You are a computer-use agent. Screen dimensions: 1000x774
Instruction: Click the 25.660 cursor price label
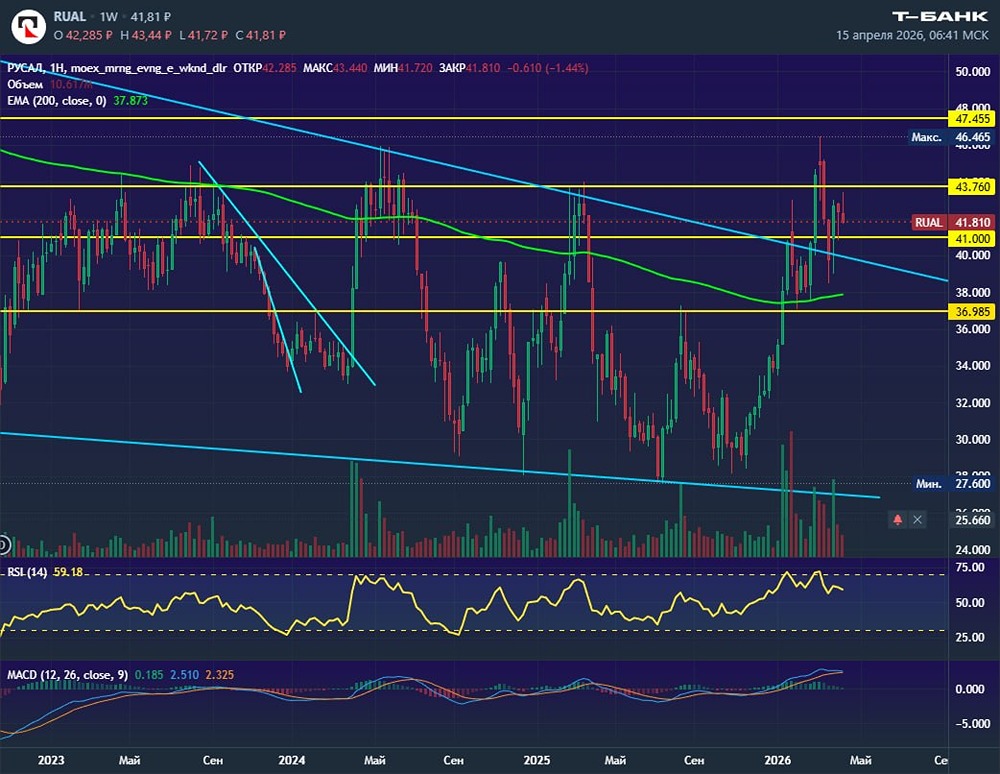973,520
